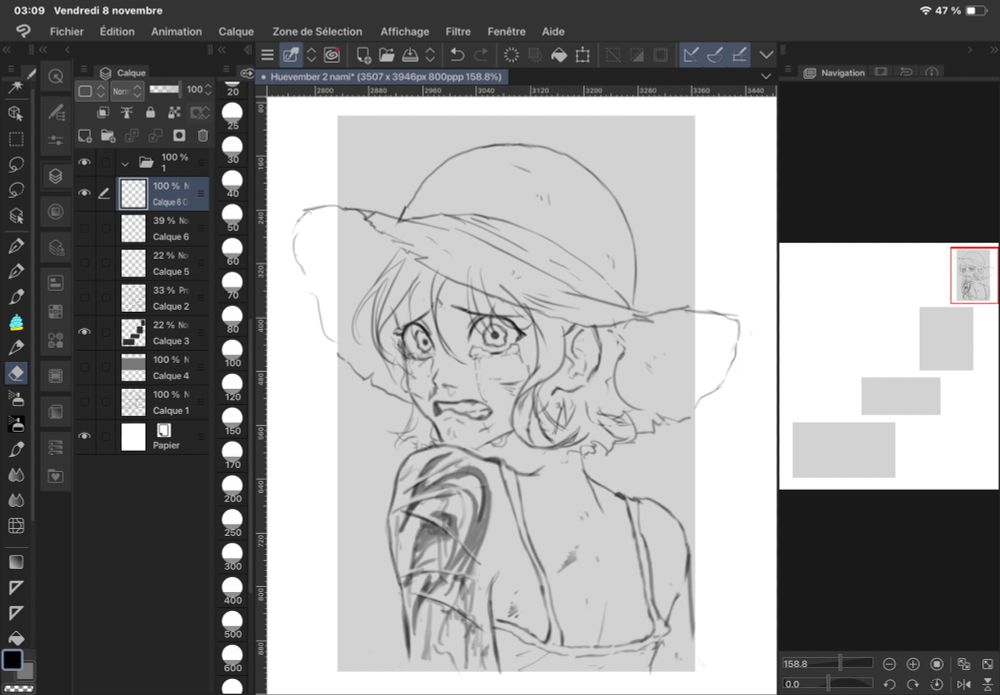This screenshot has height=695, width=1000.
Task: Save the canvas using the save icon
Action: click(x=410, y=55)
